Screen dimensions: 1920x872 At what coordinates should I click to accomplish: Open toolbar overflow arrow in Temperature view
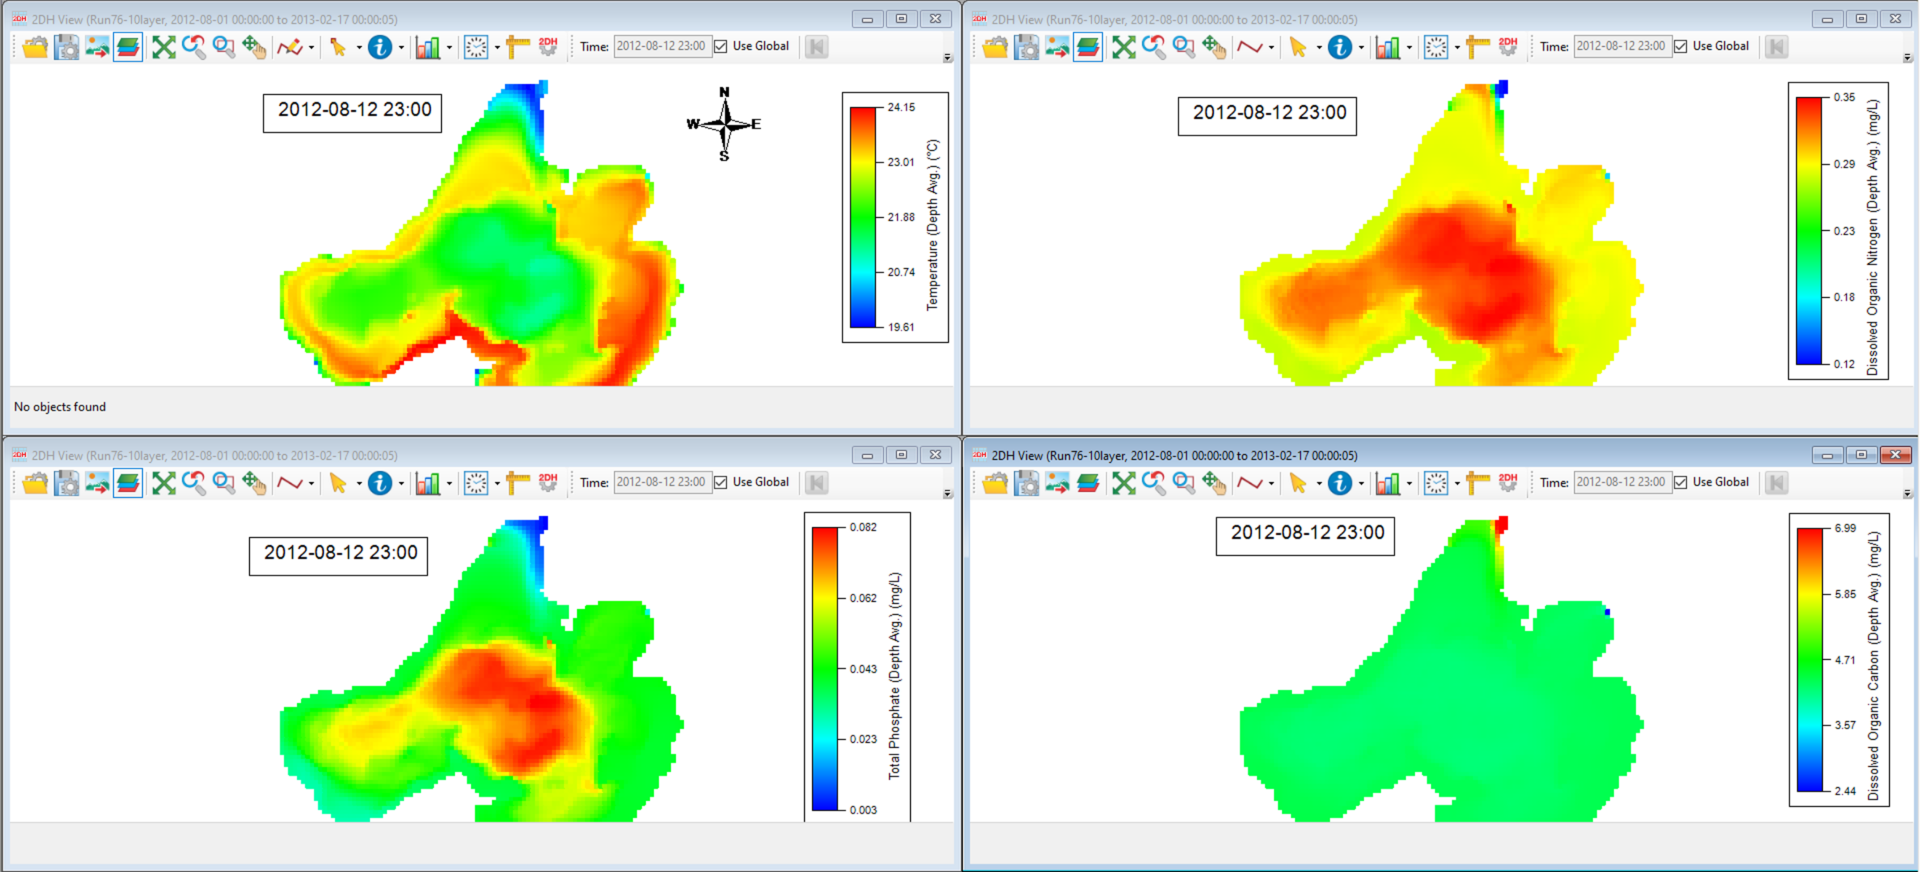[947, 58]
